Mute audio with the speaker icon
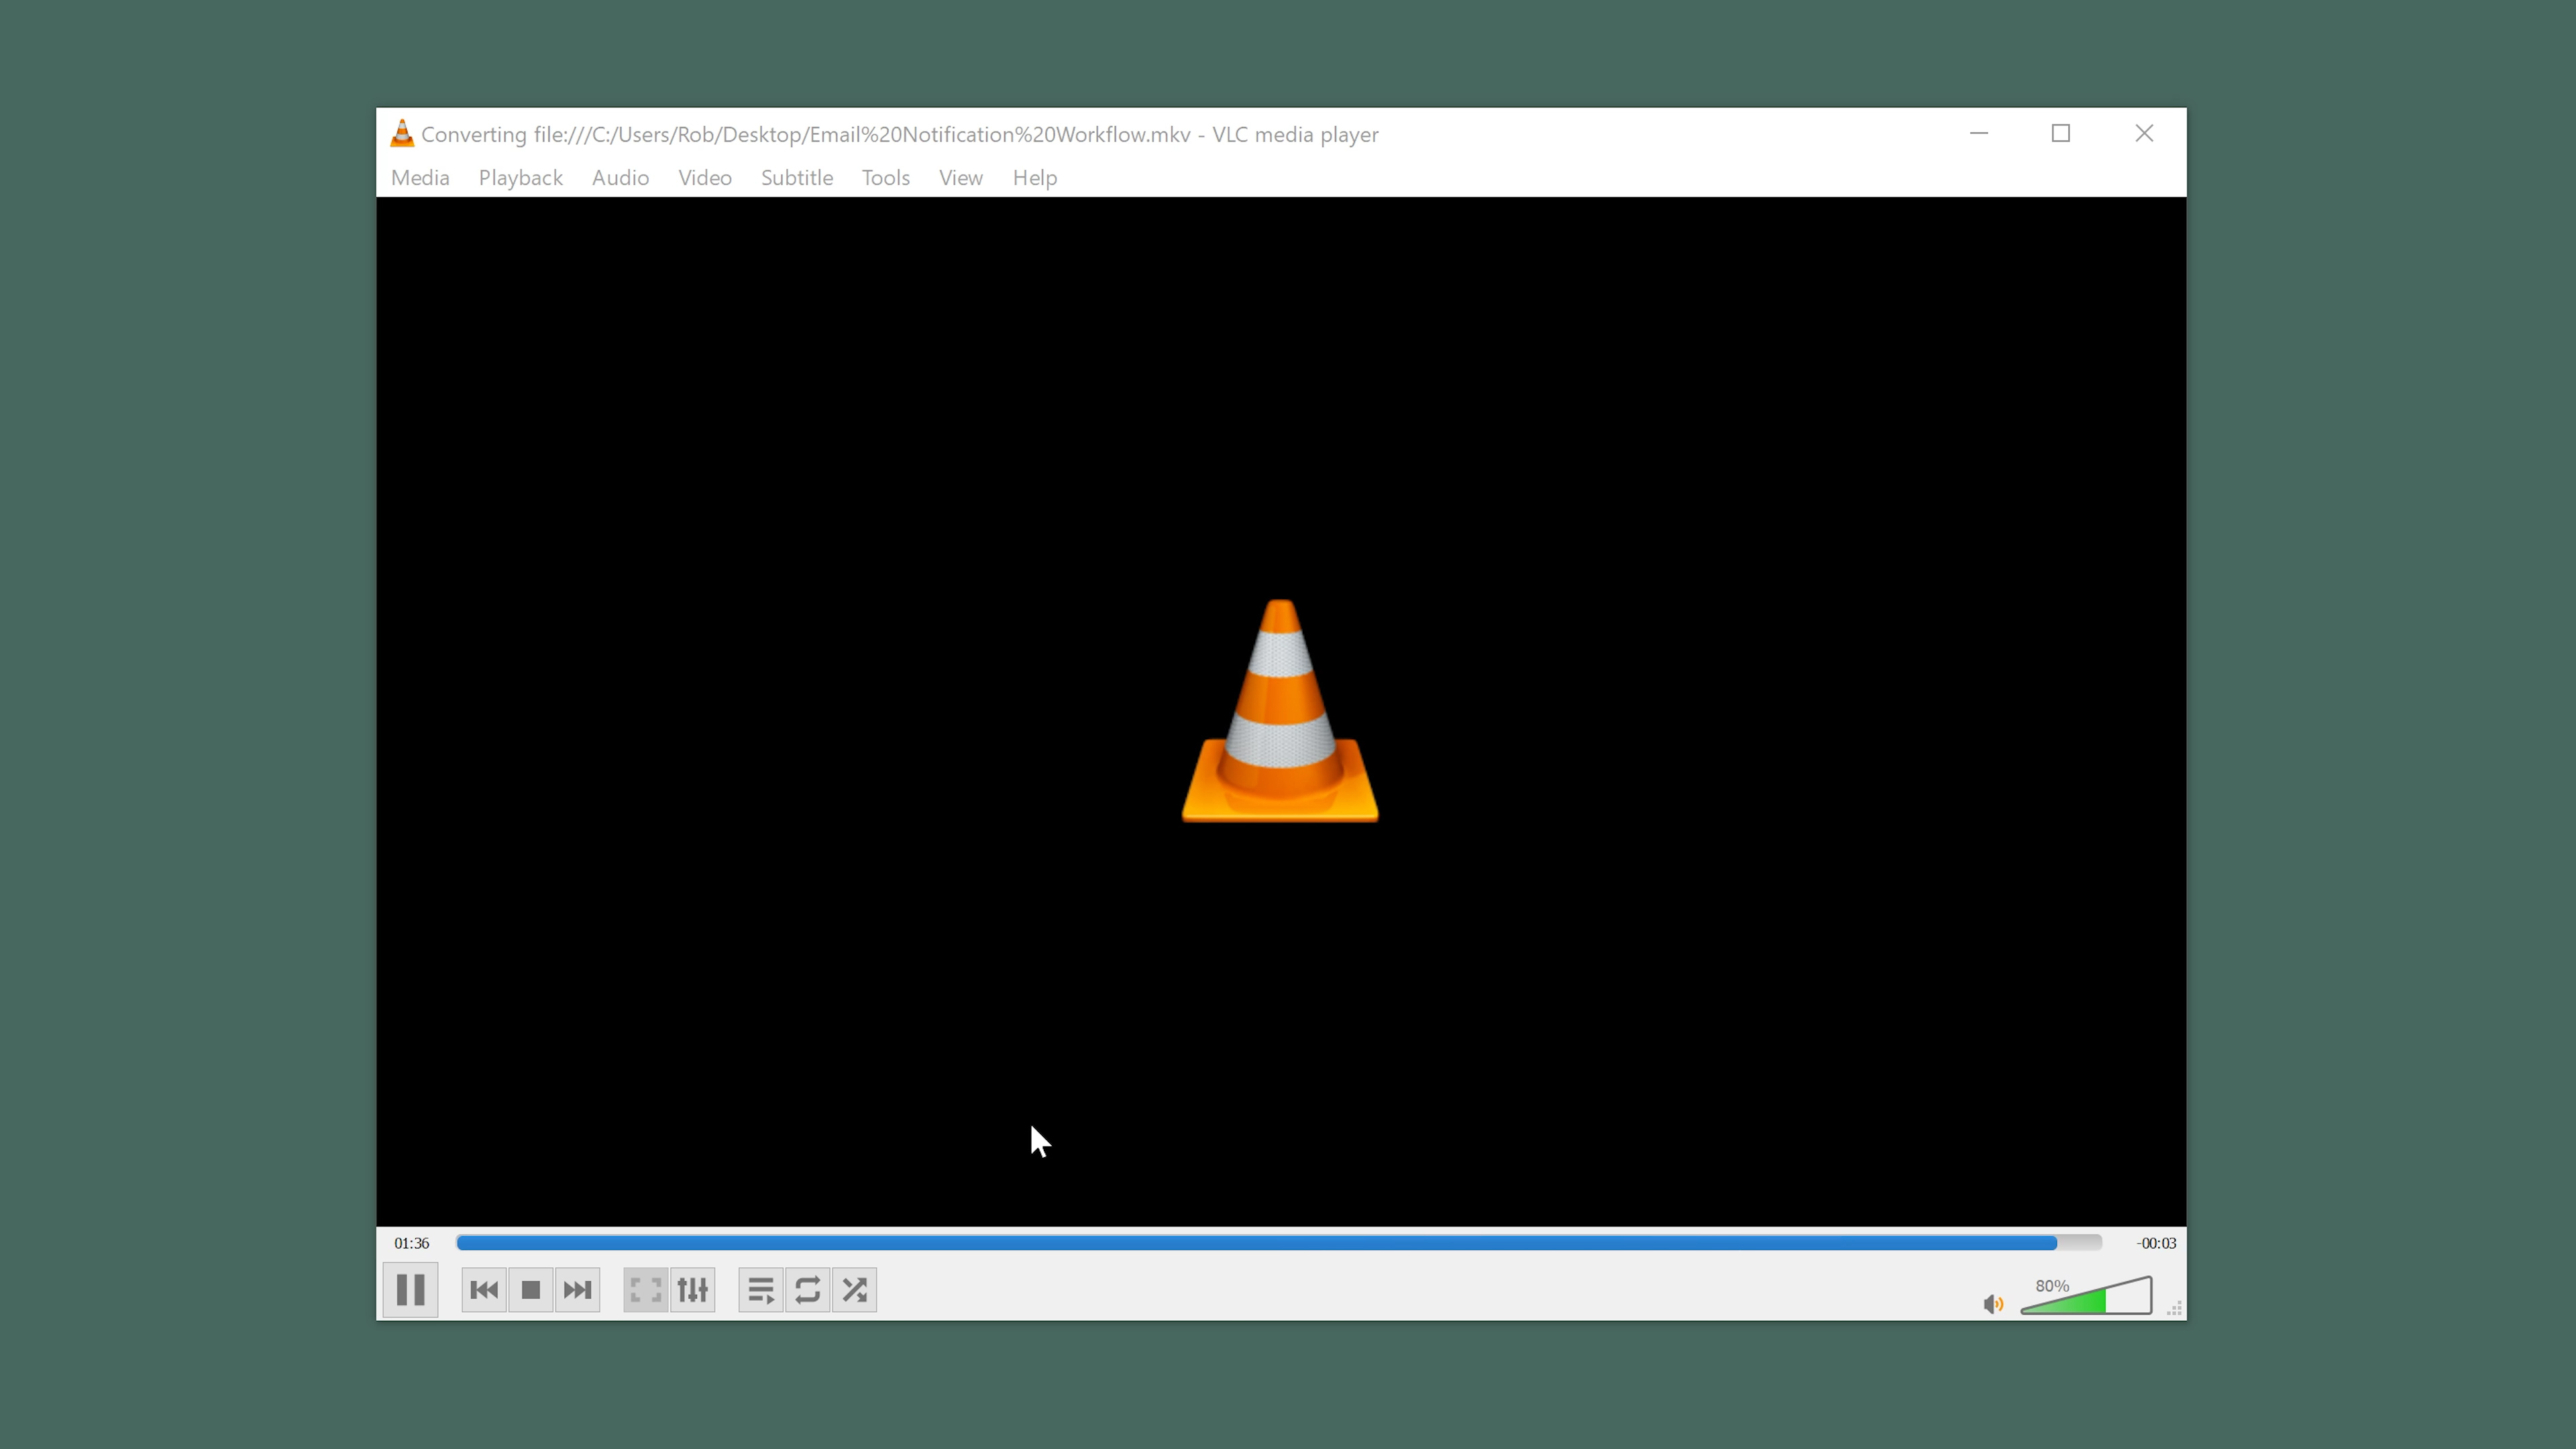The image size is (2576, 1449). 1993,1304
